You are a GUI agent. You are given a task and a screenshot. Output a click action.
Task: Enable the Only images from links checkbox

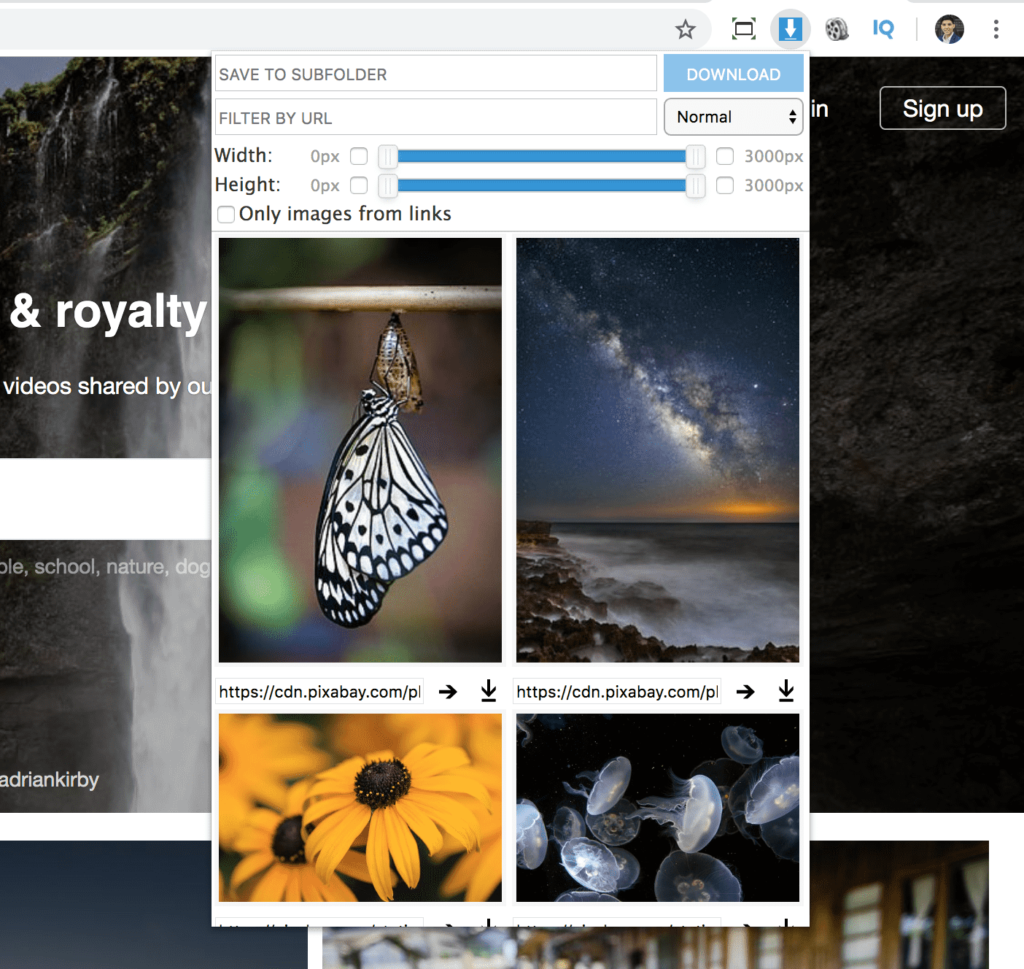(x=225, y=214)
